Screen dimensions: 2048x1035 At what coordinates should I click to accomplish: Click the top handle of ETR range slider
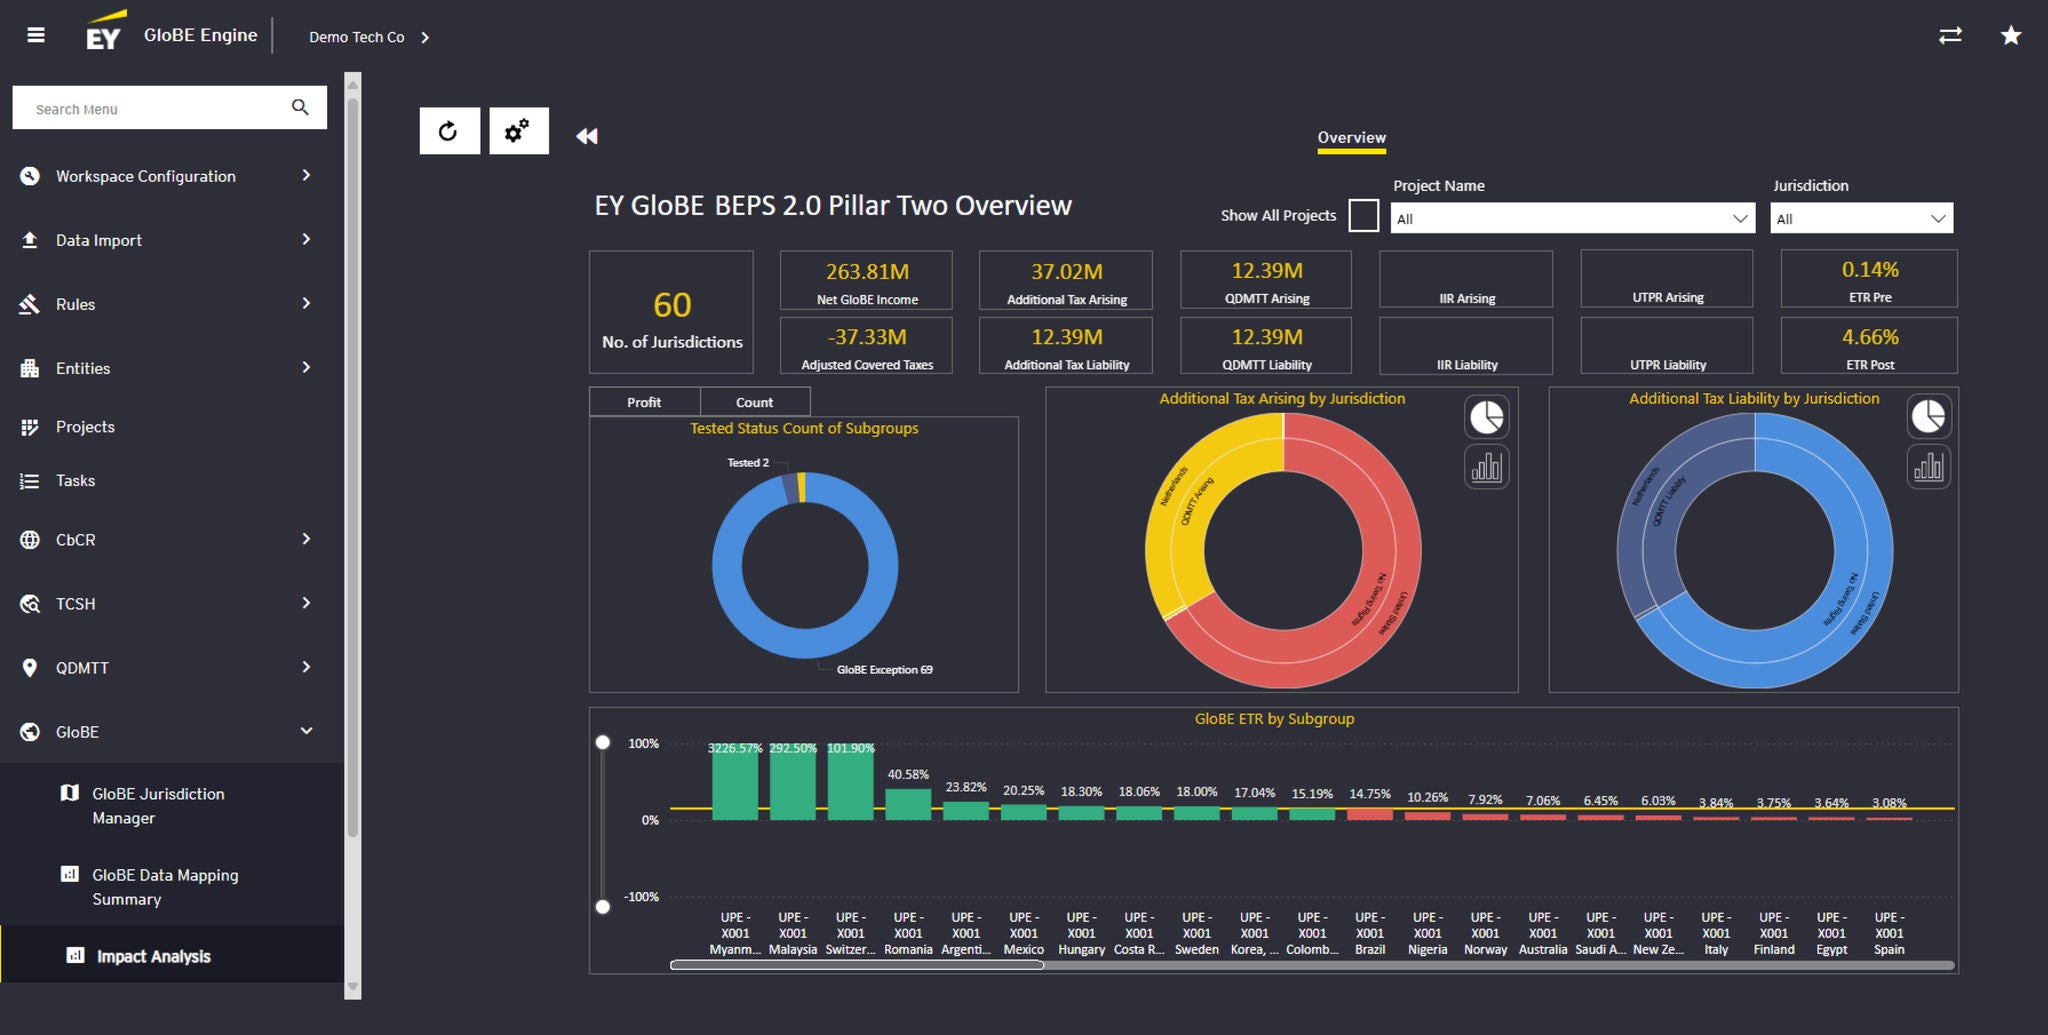tap(603, 742)
